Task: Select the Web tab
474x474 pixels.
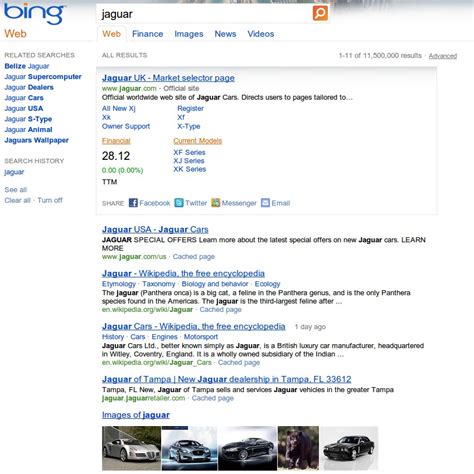Action: click(x=112, y=34)
